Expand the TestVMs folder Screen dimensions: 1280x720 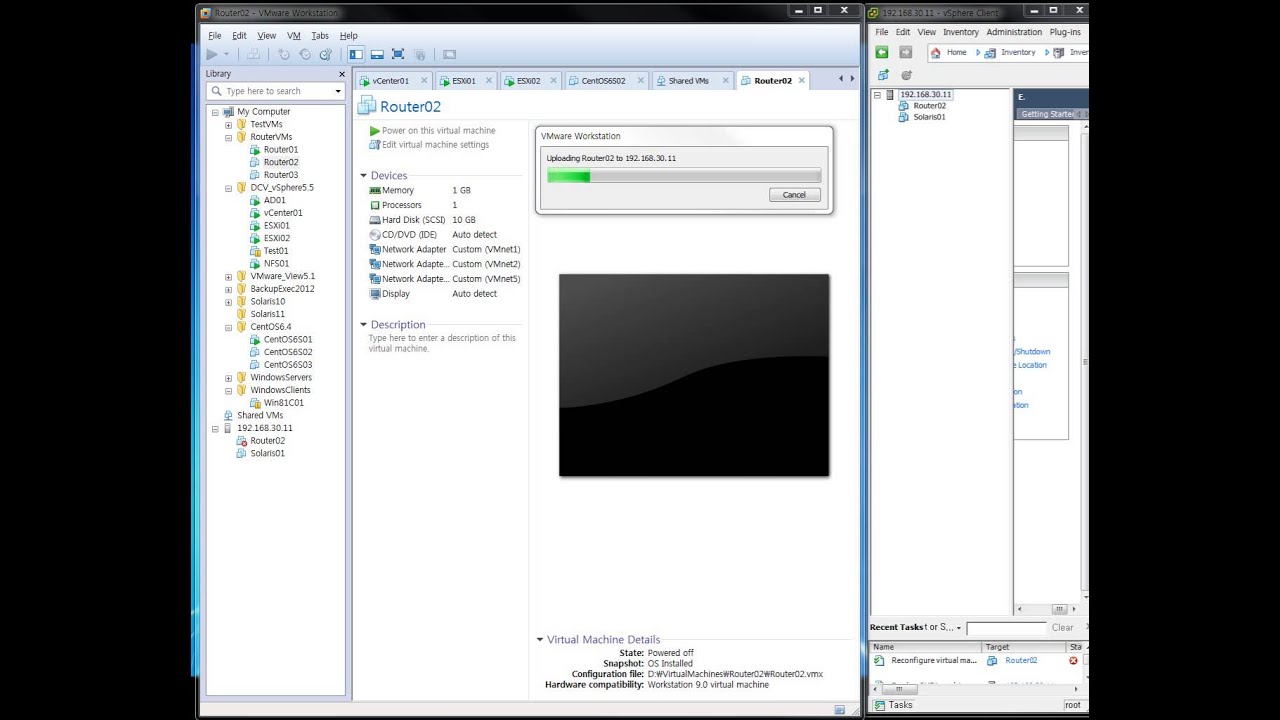pos(228,125)
